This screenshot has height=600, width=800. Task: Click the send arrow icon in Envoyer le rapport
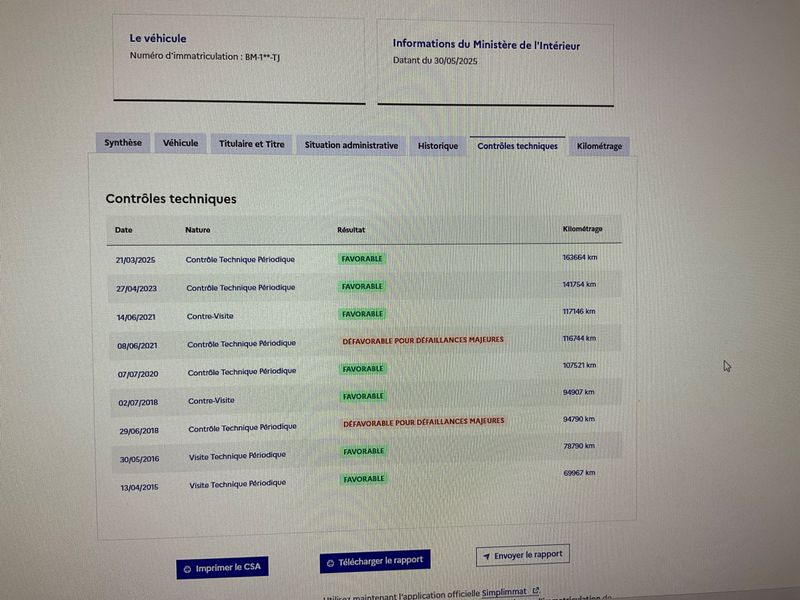pos(486,557)
